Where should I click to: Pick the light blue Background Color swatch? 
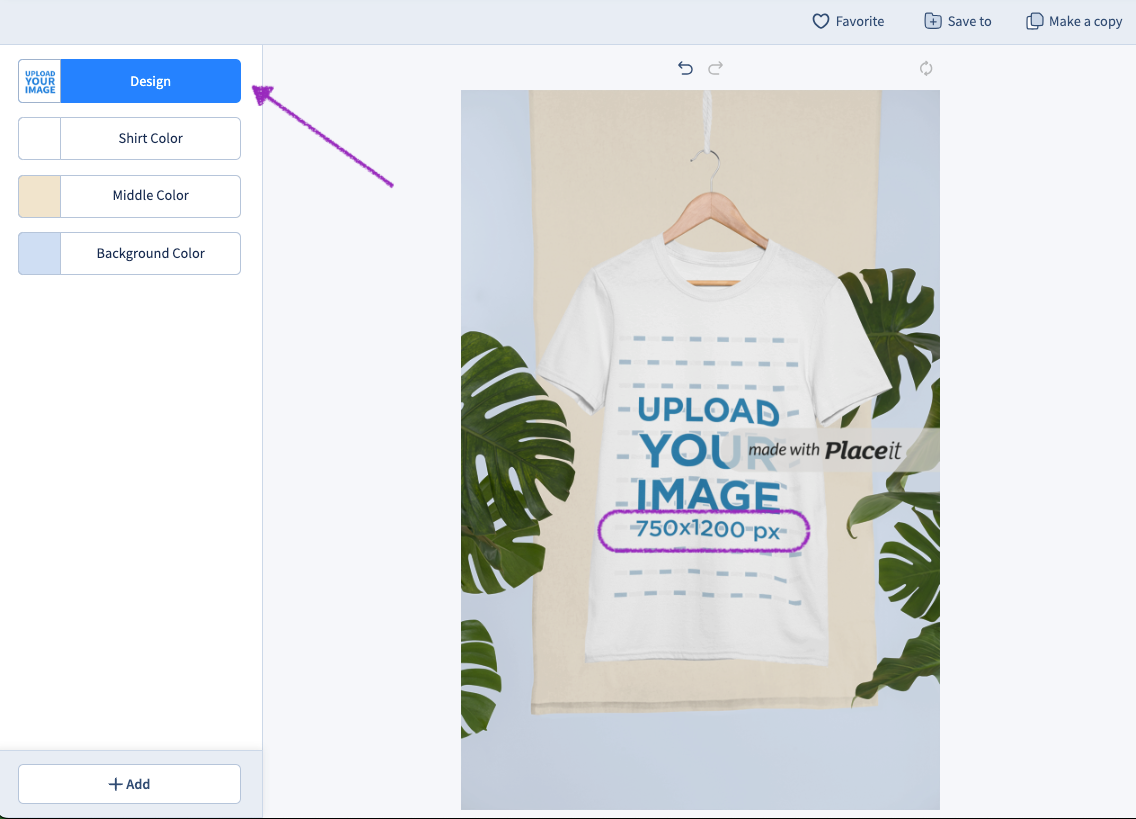[x=40, y=253]
